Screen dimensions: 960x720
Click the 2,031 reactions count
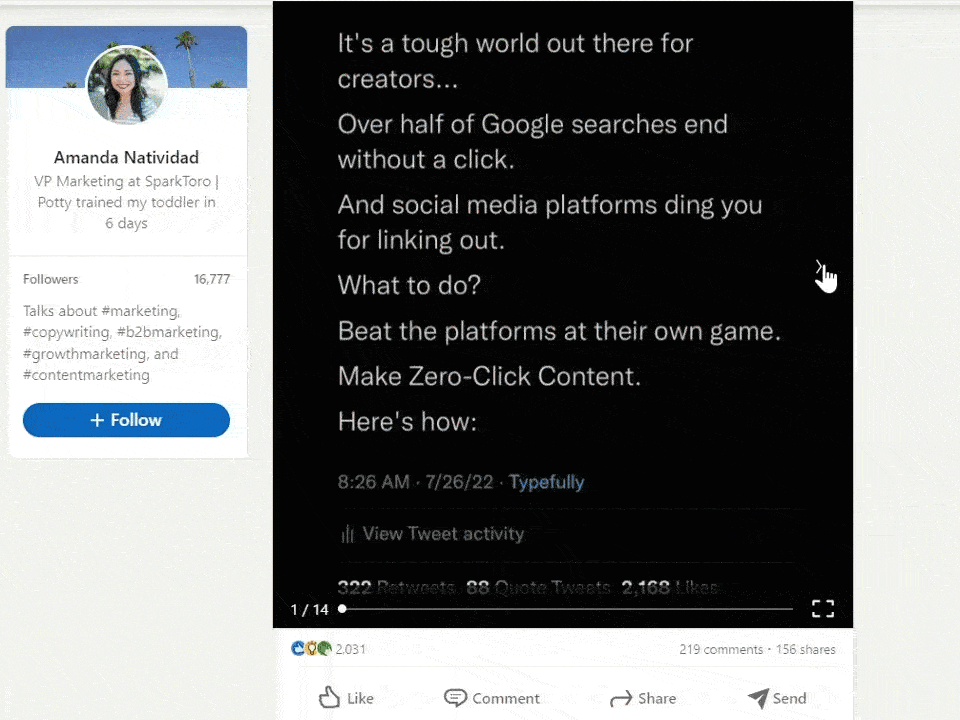pos(350,649)
